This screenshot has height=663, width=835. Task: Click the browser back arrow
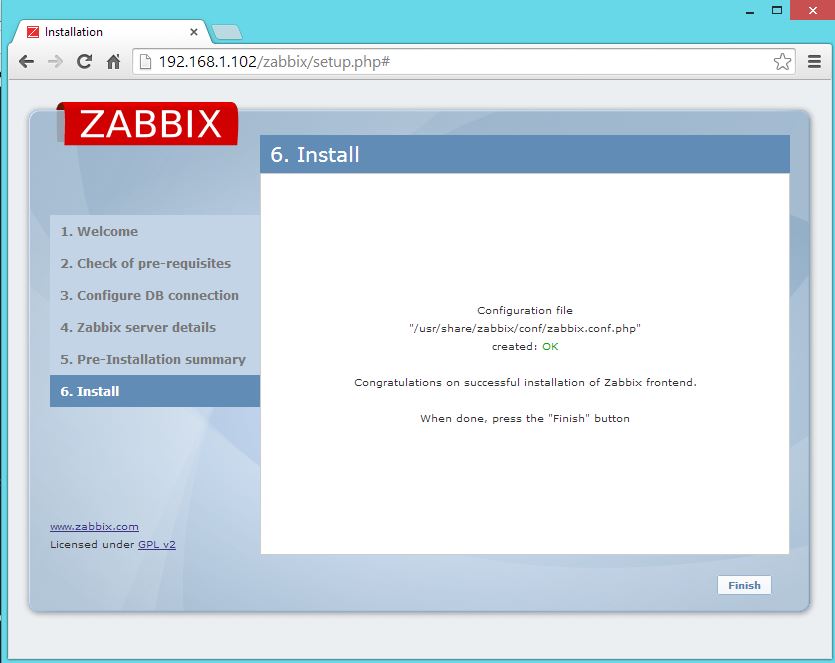[26, 61]
